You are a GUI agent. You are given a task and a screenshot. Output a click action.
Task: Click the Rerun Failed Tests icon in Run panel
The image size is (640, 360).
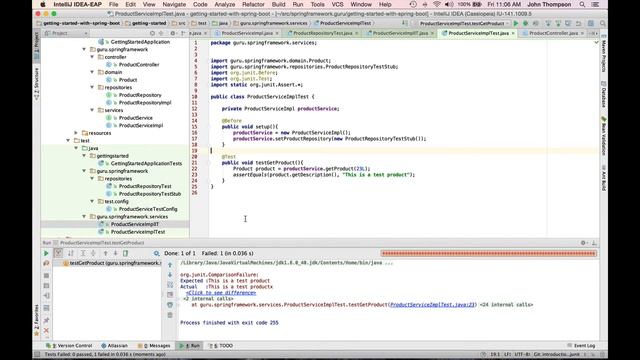(46, 264)
